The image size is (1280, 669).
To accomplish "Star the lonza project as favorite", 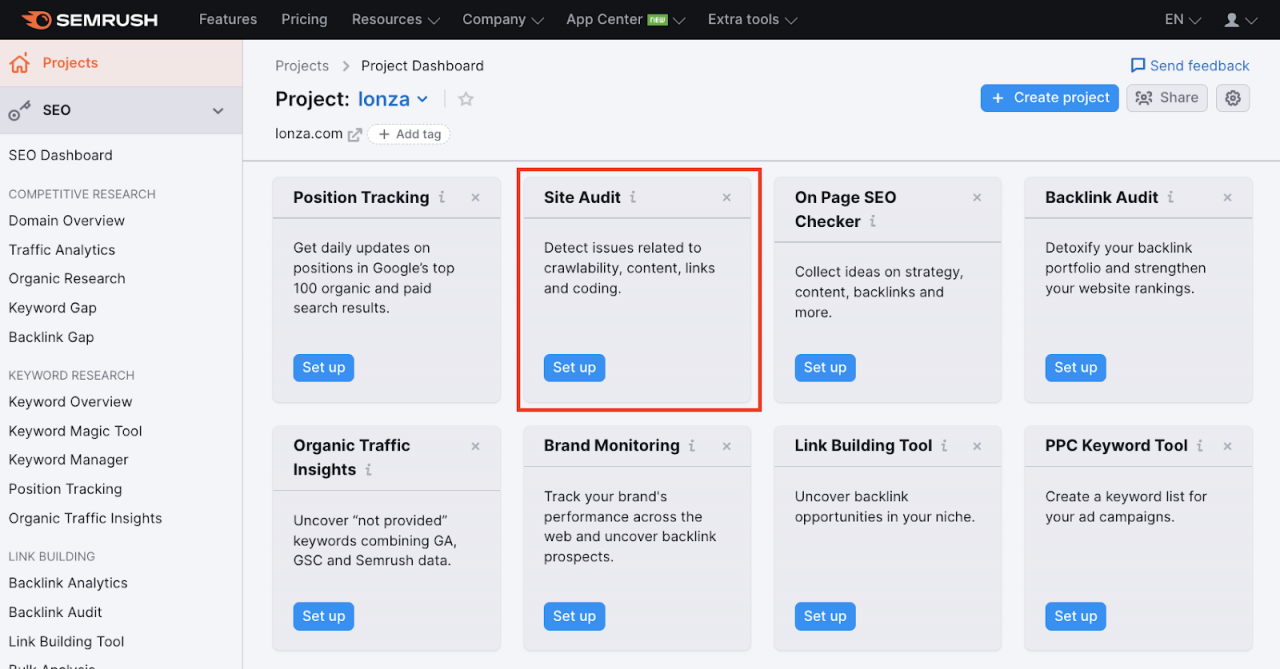I will (x=466, y=99).
